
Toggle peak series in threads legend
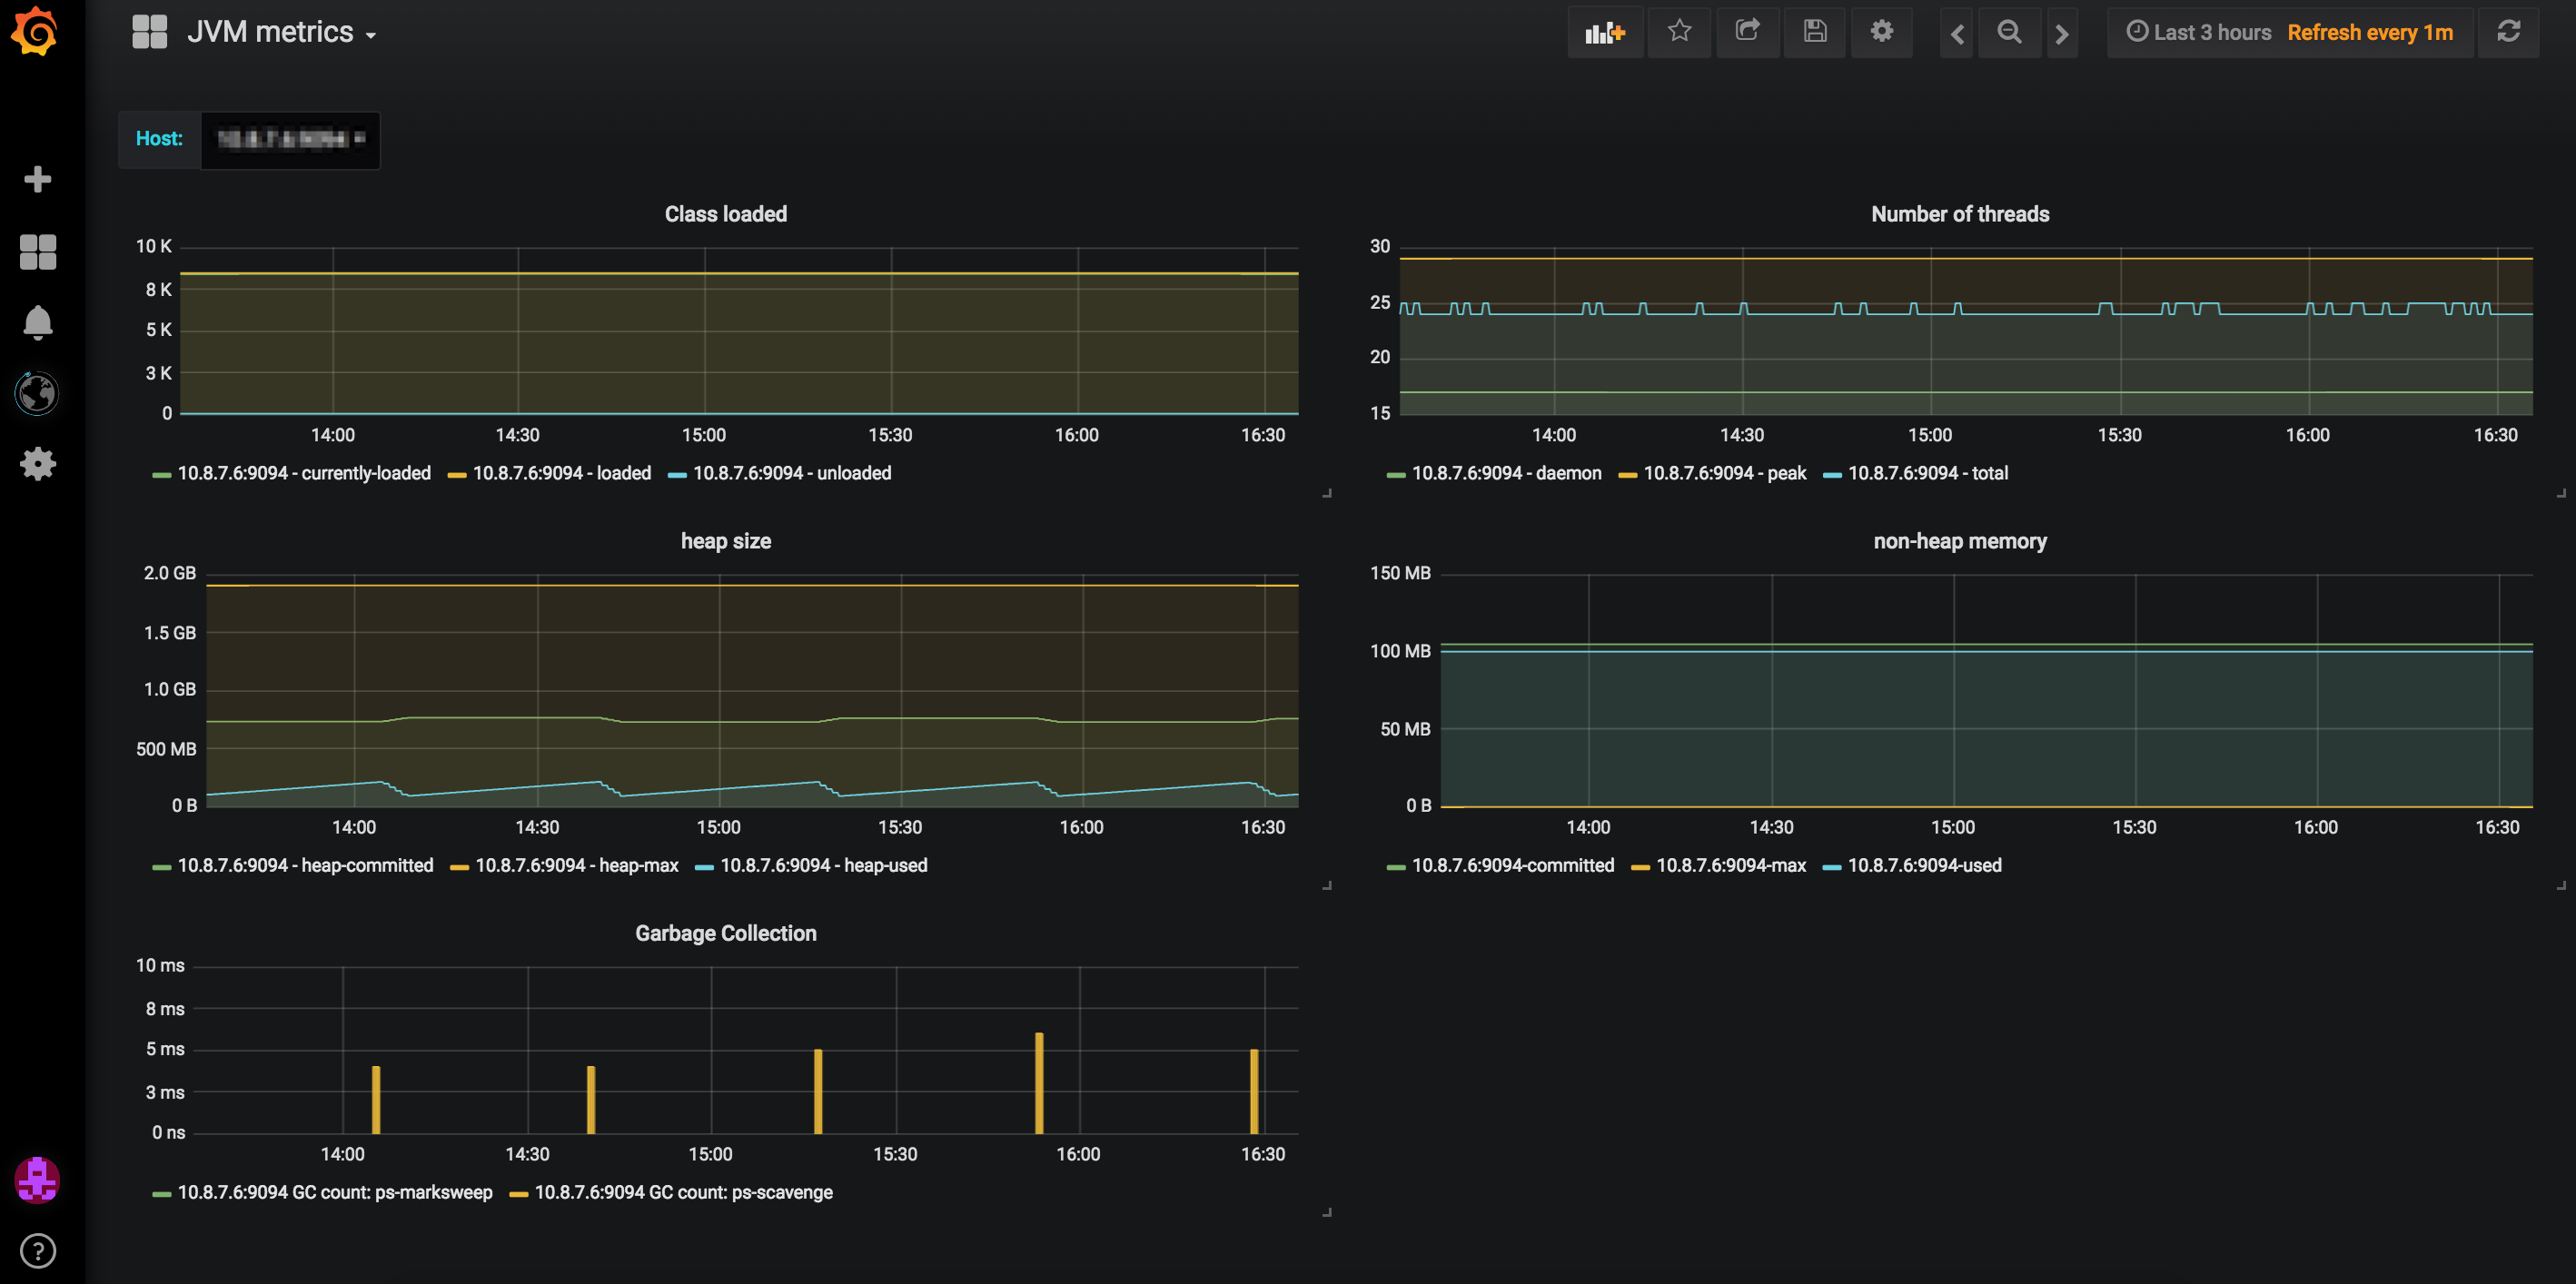(1724, 474)
